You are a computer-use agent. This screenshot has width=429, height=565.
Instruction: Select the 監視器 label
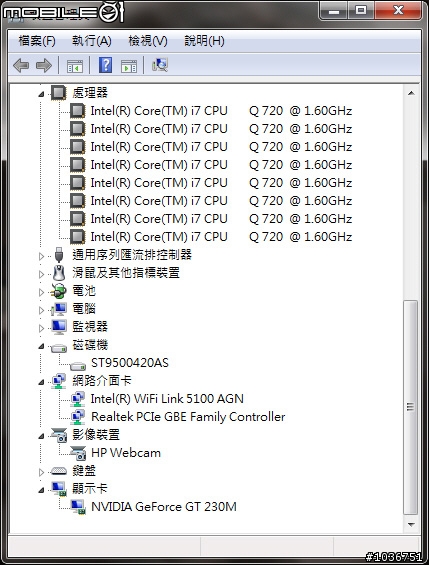tap(90, 327)
